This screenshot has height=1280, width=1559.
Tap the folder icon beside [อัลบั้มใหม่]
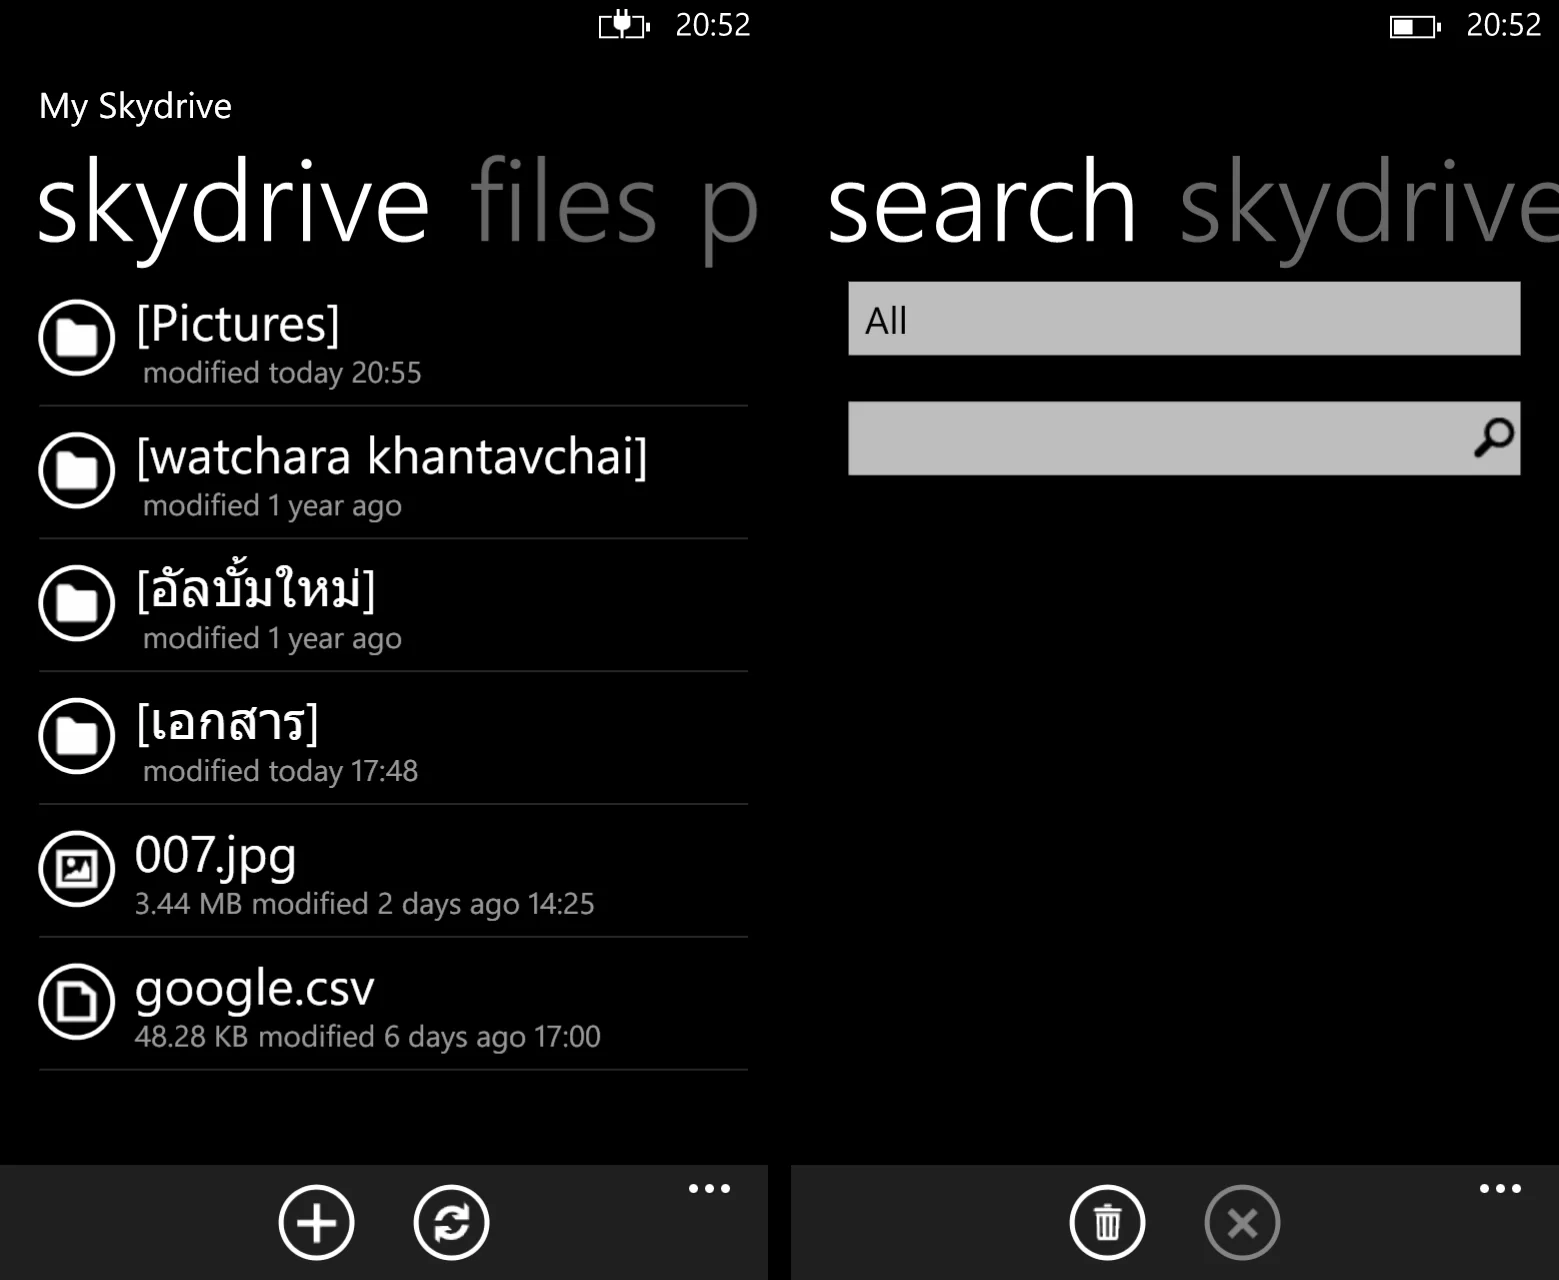(76, 604)
